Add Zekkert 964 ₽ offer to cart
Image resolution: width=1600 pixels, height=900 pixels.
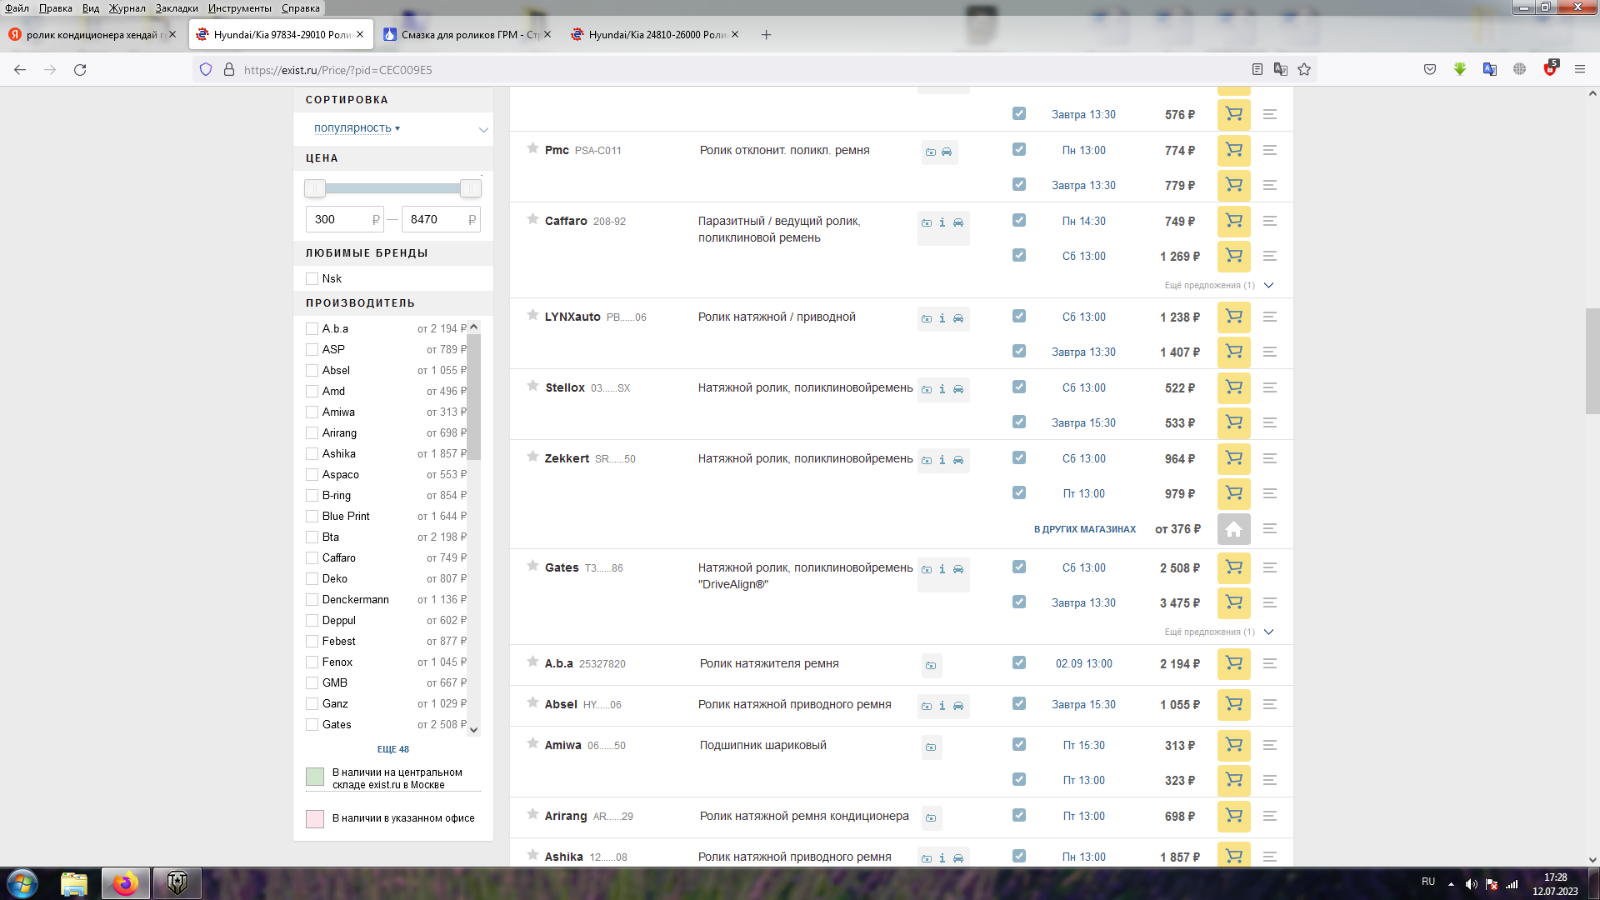coord(1234,459)
